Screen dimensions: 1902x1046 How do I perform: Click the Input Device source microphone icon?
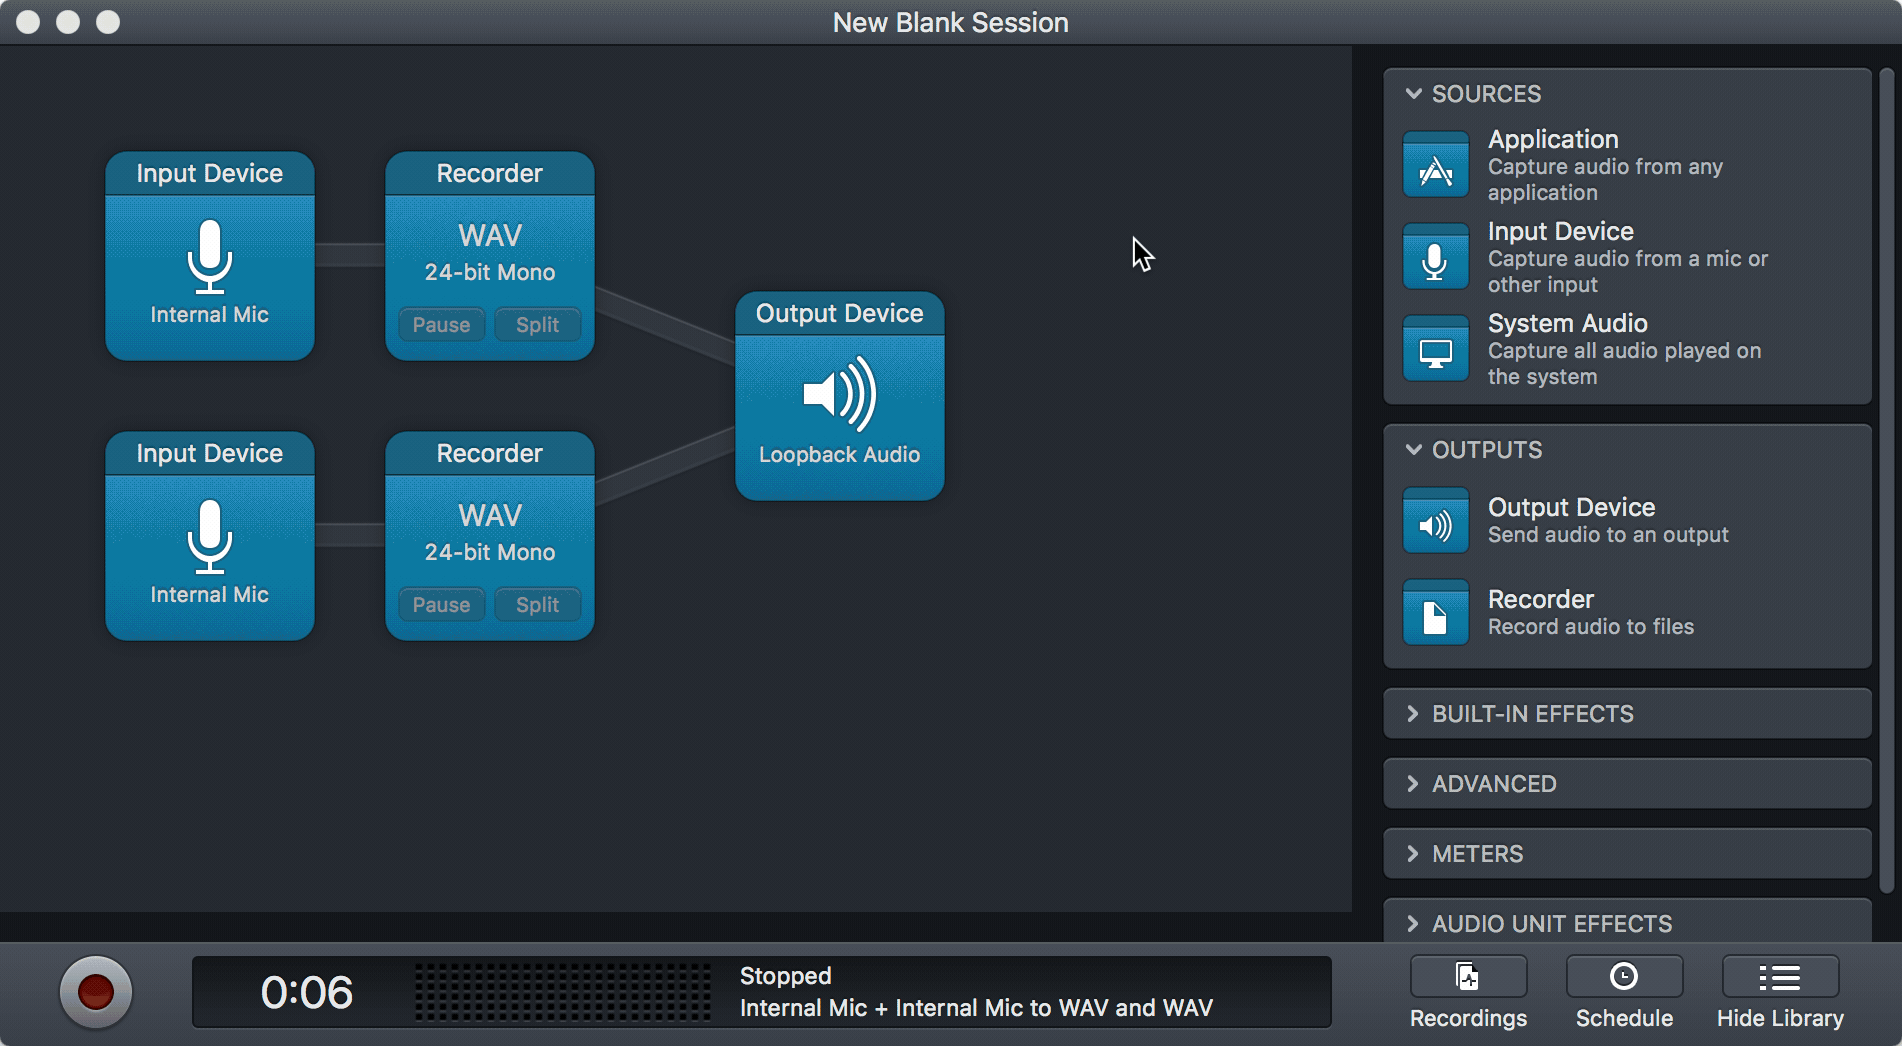1436,257
